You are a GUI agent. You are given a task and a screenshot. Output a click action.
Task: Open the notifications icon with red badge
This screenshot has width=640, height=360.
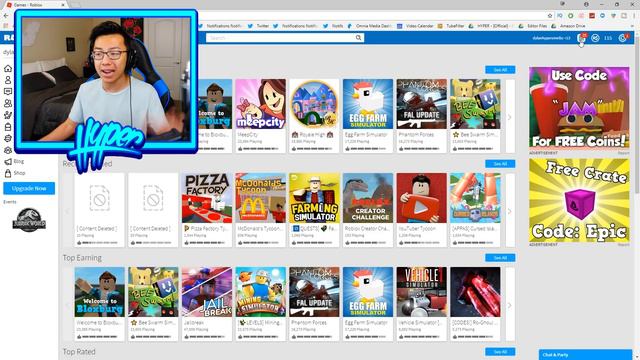pyautogui.click(x=582, y=38)
